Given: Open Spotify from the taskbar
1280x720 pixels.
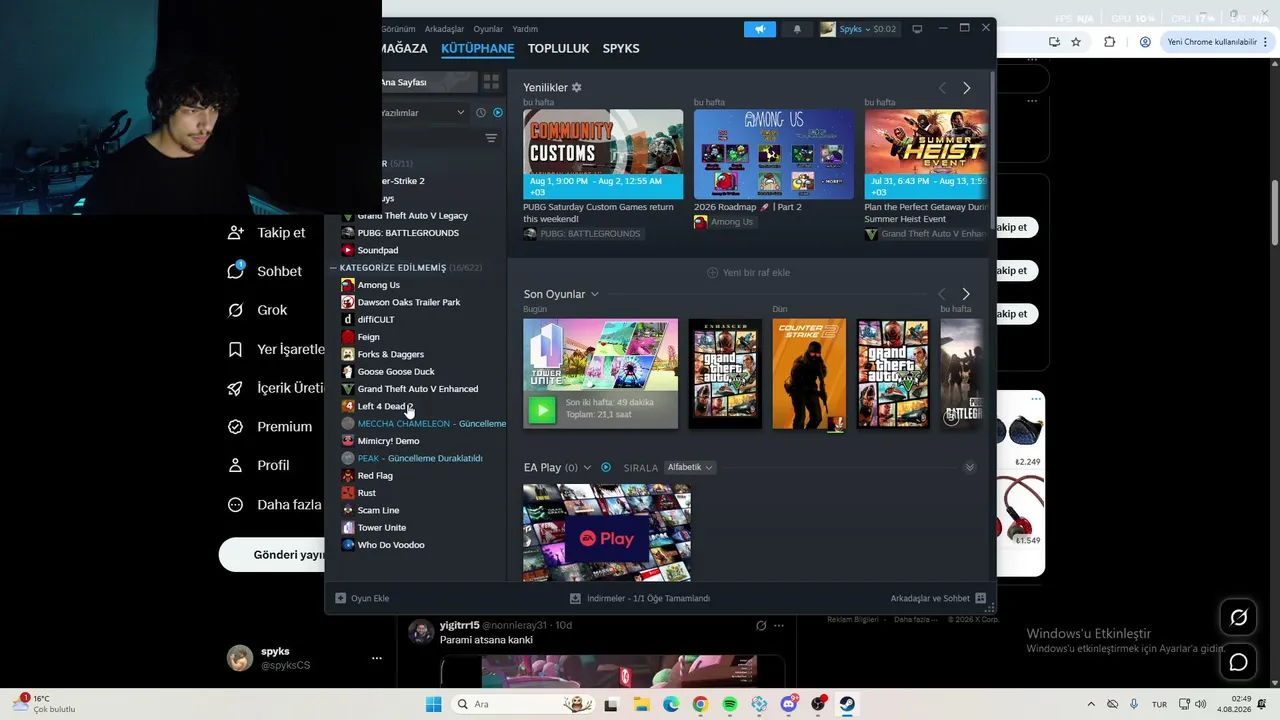Looking at the screenshot, I should (x=730, y=704).
